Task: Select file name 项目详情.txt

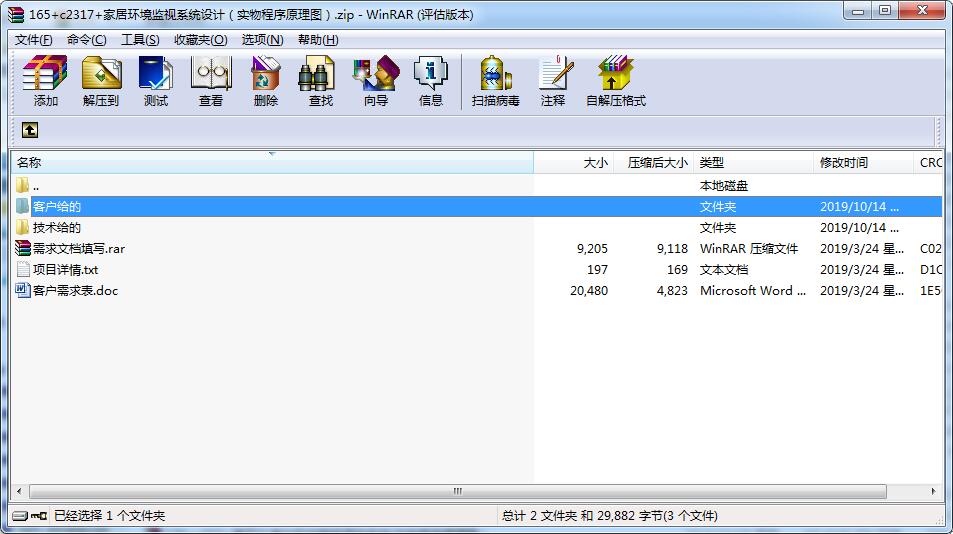Action: coord(66,269)
